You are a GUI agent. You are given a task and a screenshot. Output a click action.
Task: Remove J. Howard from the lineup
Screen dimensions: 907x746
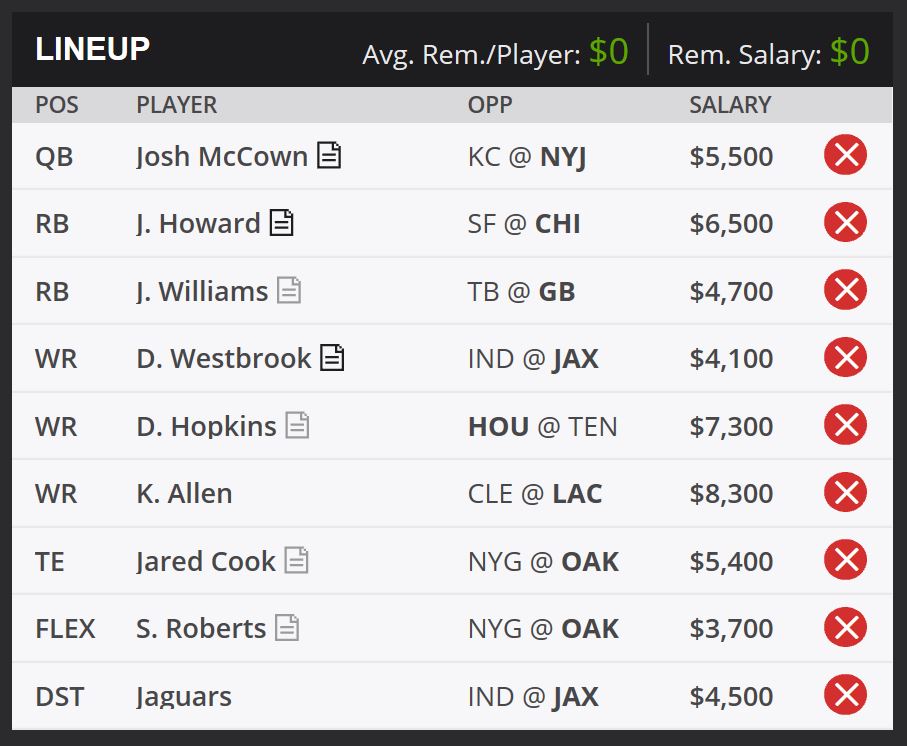pos(845,222)
